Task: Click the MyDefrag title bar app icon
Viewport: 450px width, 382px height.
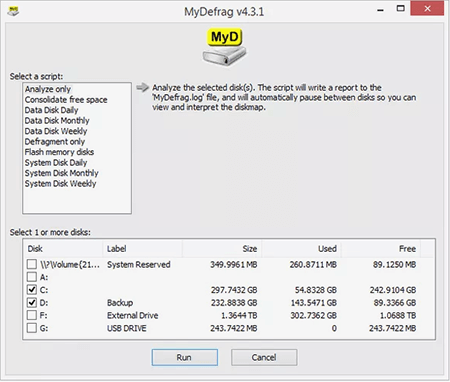Action: tap(13, 11)
